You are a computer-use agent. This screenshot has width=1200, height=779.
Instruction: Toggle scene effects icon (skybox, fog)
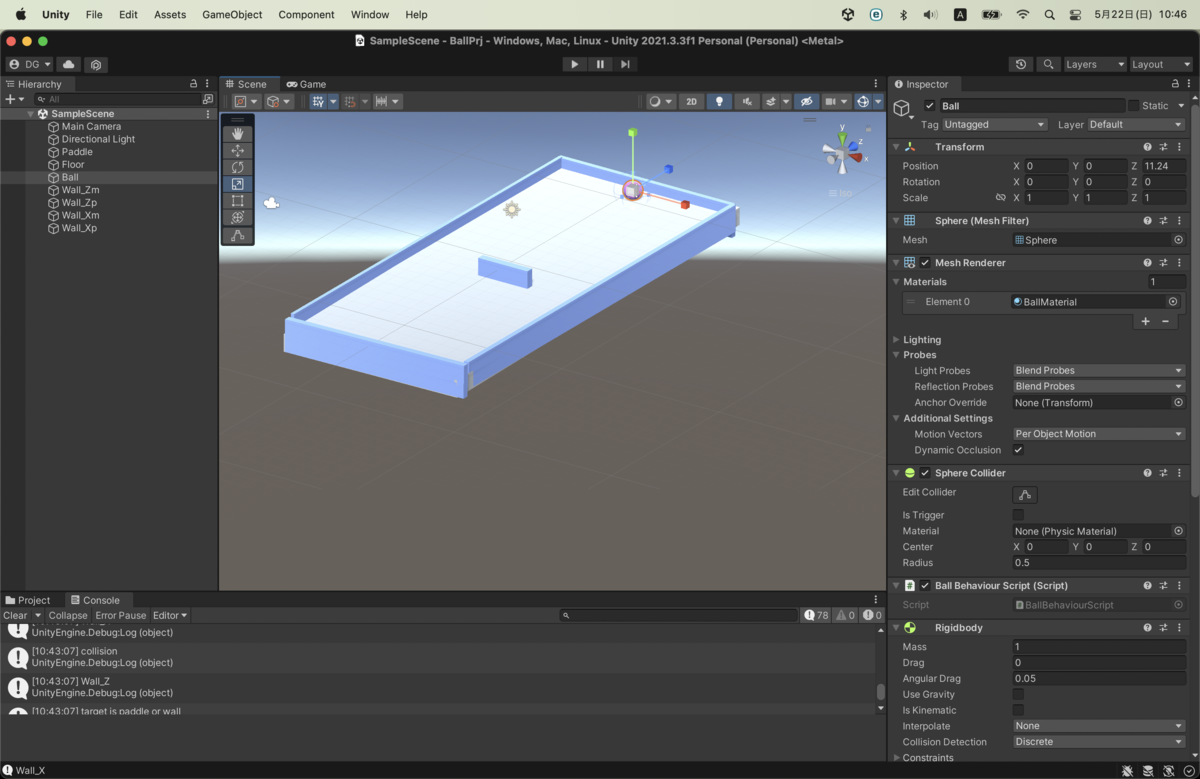pyautogui.click(x=772, y=101)
